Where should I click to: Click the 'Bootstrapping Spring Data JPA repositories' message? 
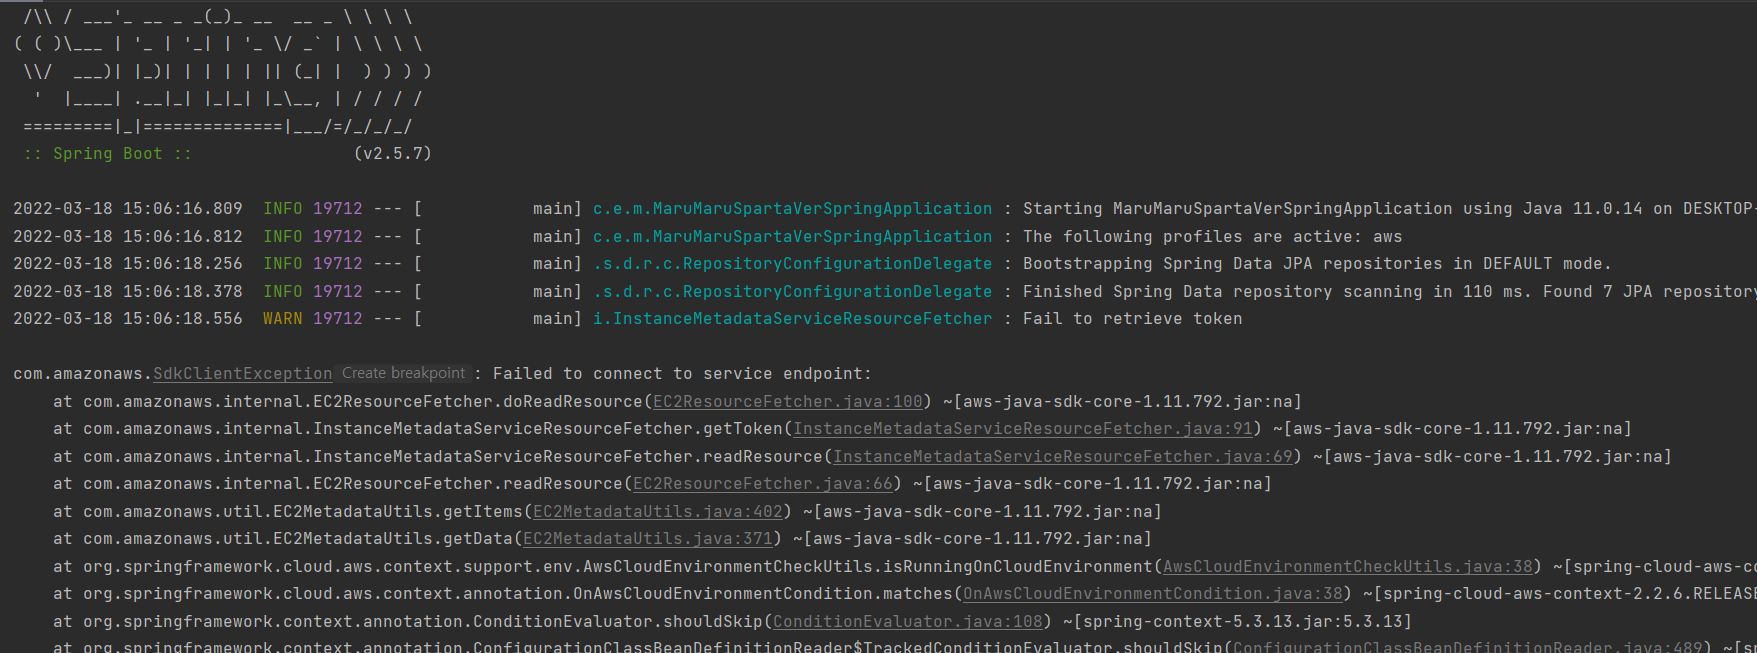1318,264
